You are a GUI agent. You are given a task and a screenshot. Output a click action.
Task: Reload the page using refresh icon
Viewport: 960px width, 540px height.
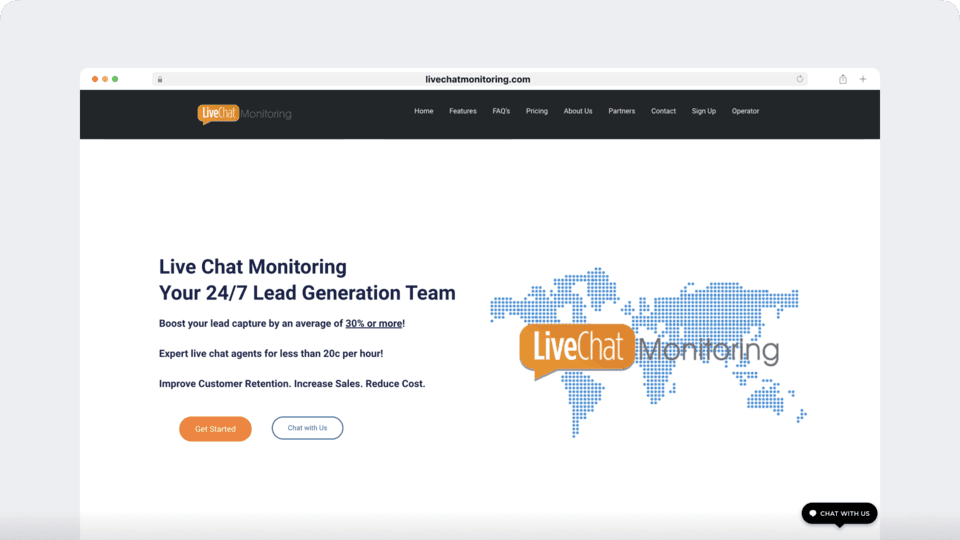pyautogui.click(x=800, y=79)
